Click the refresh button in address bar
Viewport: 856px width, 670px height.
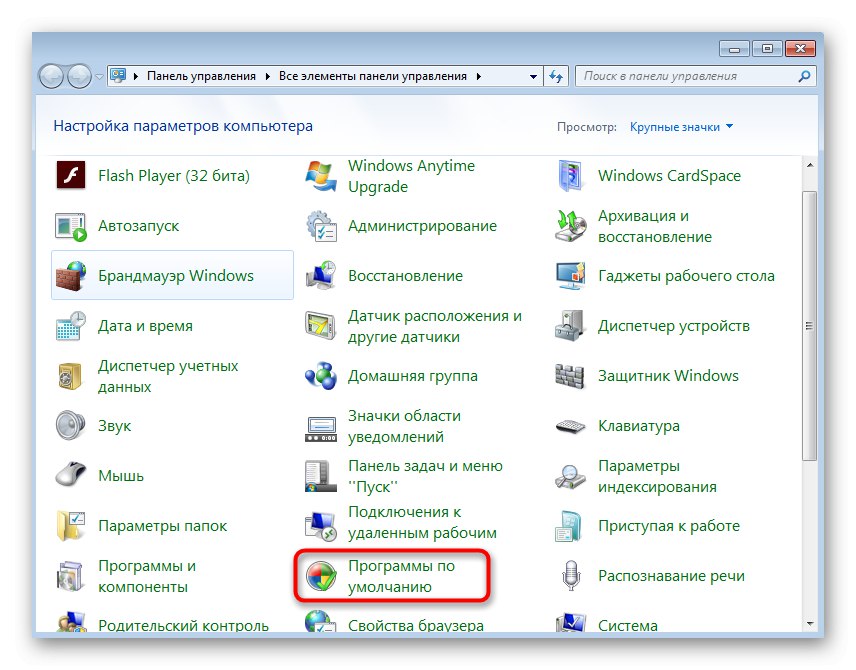pyautogui.click(x=556, y=76)
